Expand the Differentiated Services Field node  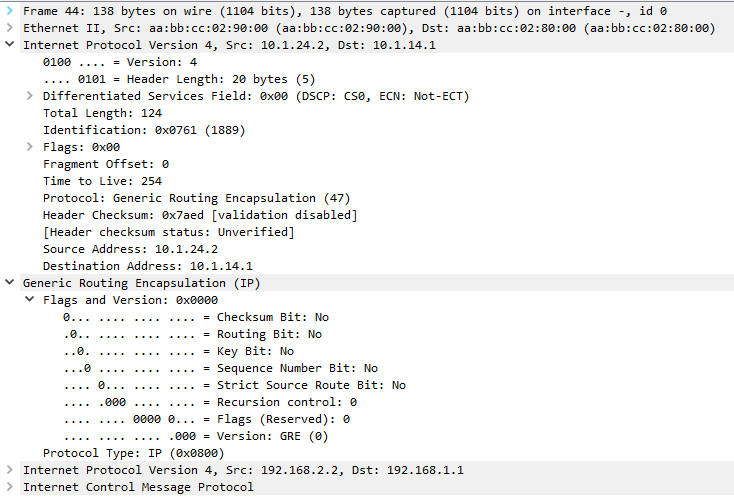[30, 96]
